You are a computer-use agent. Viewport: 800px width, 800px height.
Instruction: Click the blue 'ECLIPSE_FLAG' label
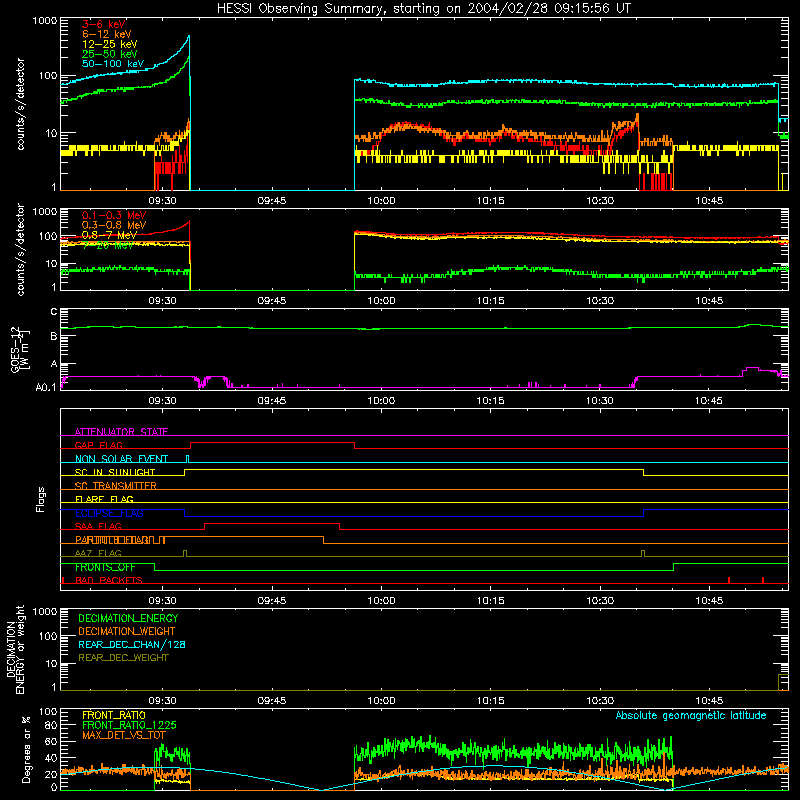pyautogui.click(x=109, y=513)
